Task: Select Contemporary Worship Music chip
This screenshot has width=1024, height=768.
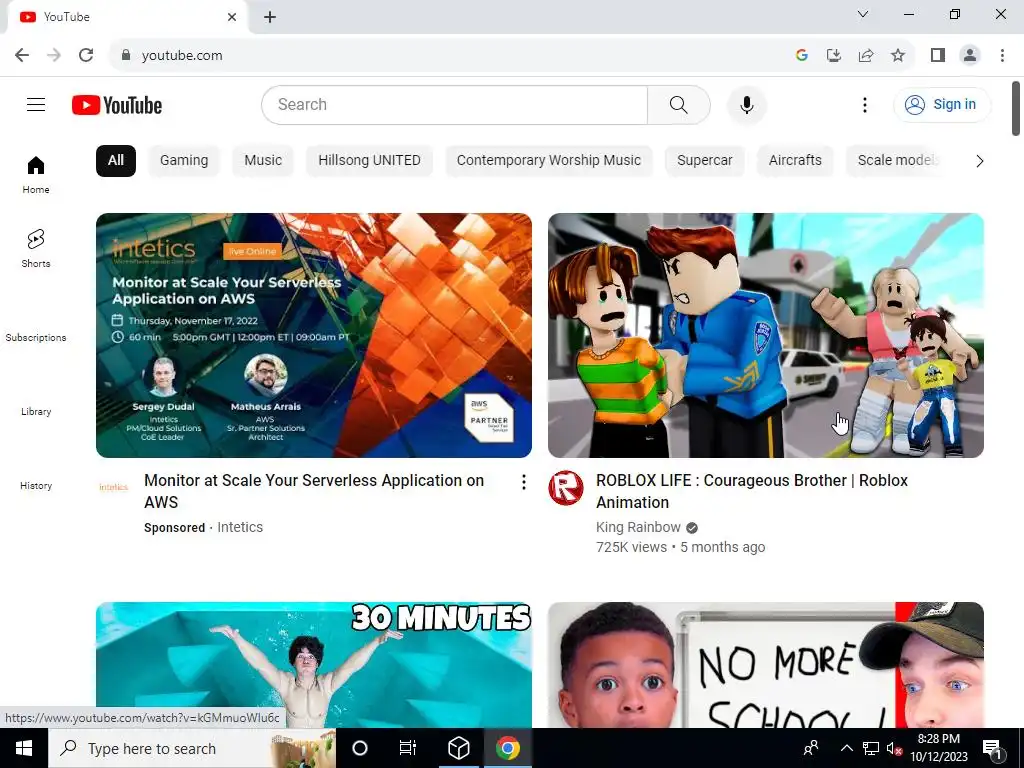Action: click(549, 161)
